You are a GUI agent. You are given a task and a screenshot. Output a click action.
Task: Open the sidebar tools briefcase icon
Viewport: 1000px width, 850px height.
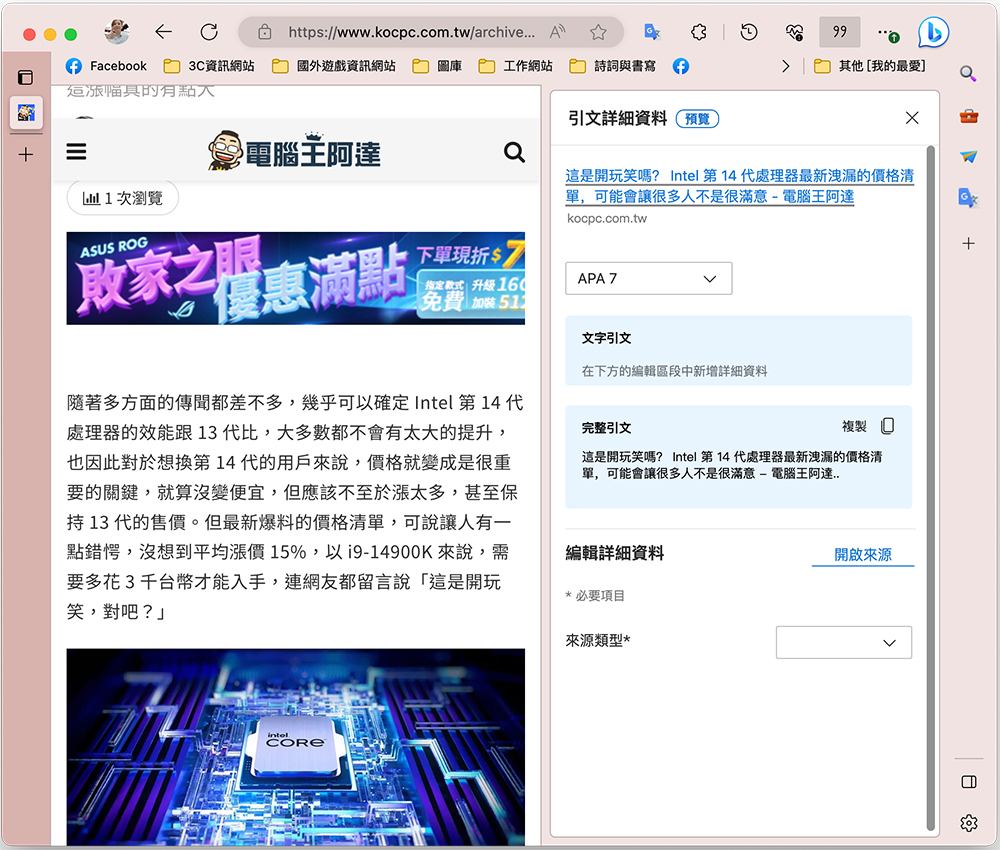(x=969, y=116)
